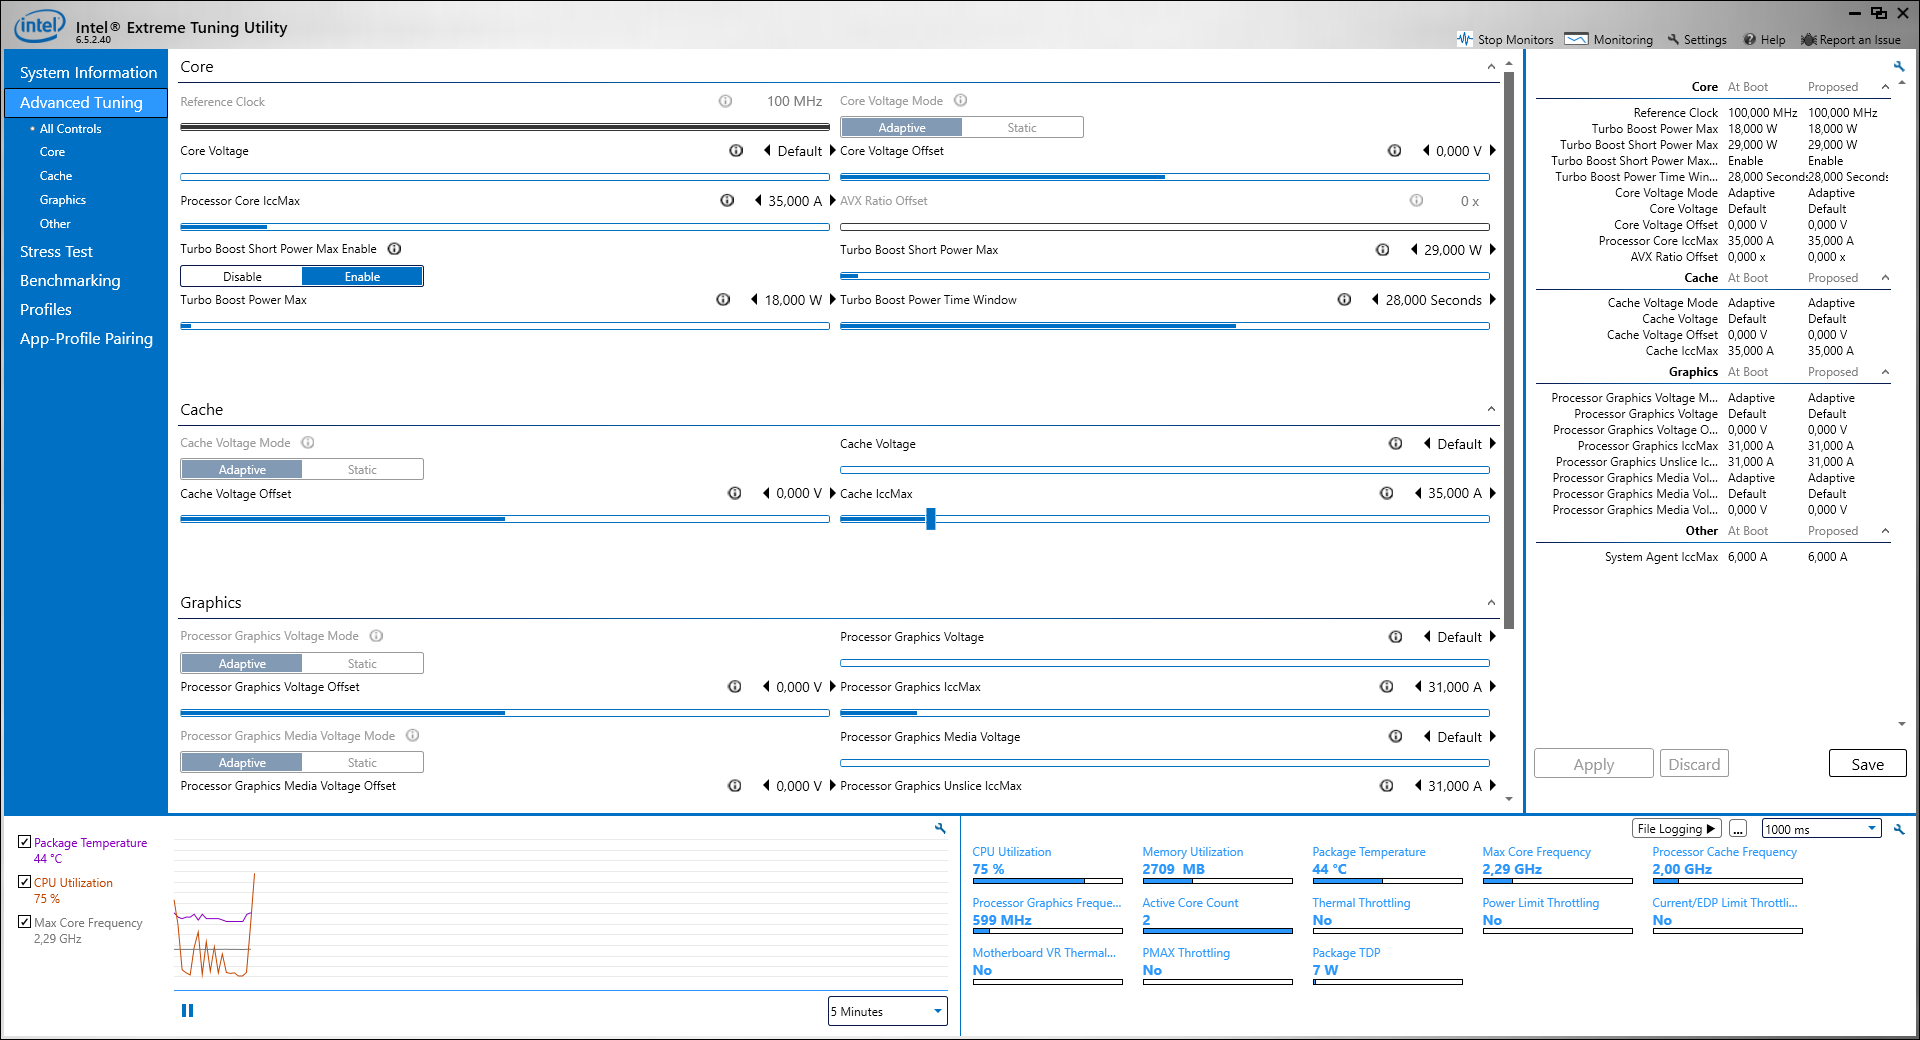Set Processor Graphics Media Voltage Mode to Static
This screenshot has width=1920, height=1040.
[x=362, y=763]
